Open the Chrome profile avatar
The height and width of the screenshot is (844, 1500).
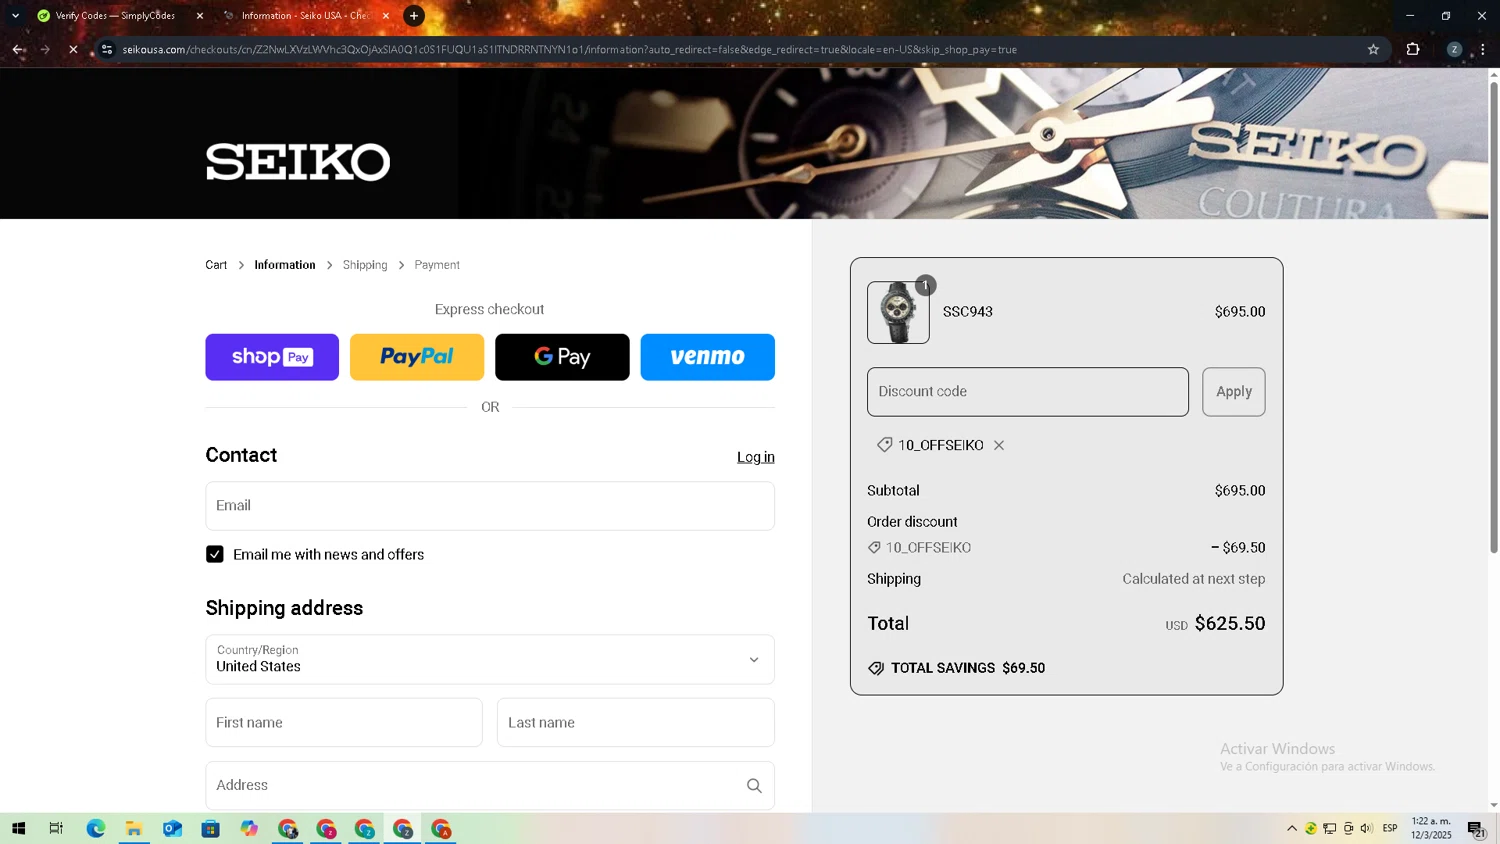[x=1454, y=49]
